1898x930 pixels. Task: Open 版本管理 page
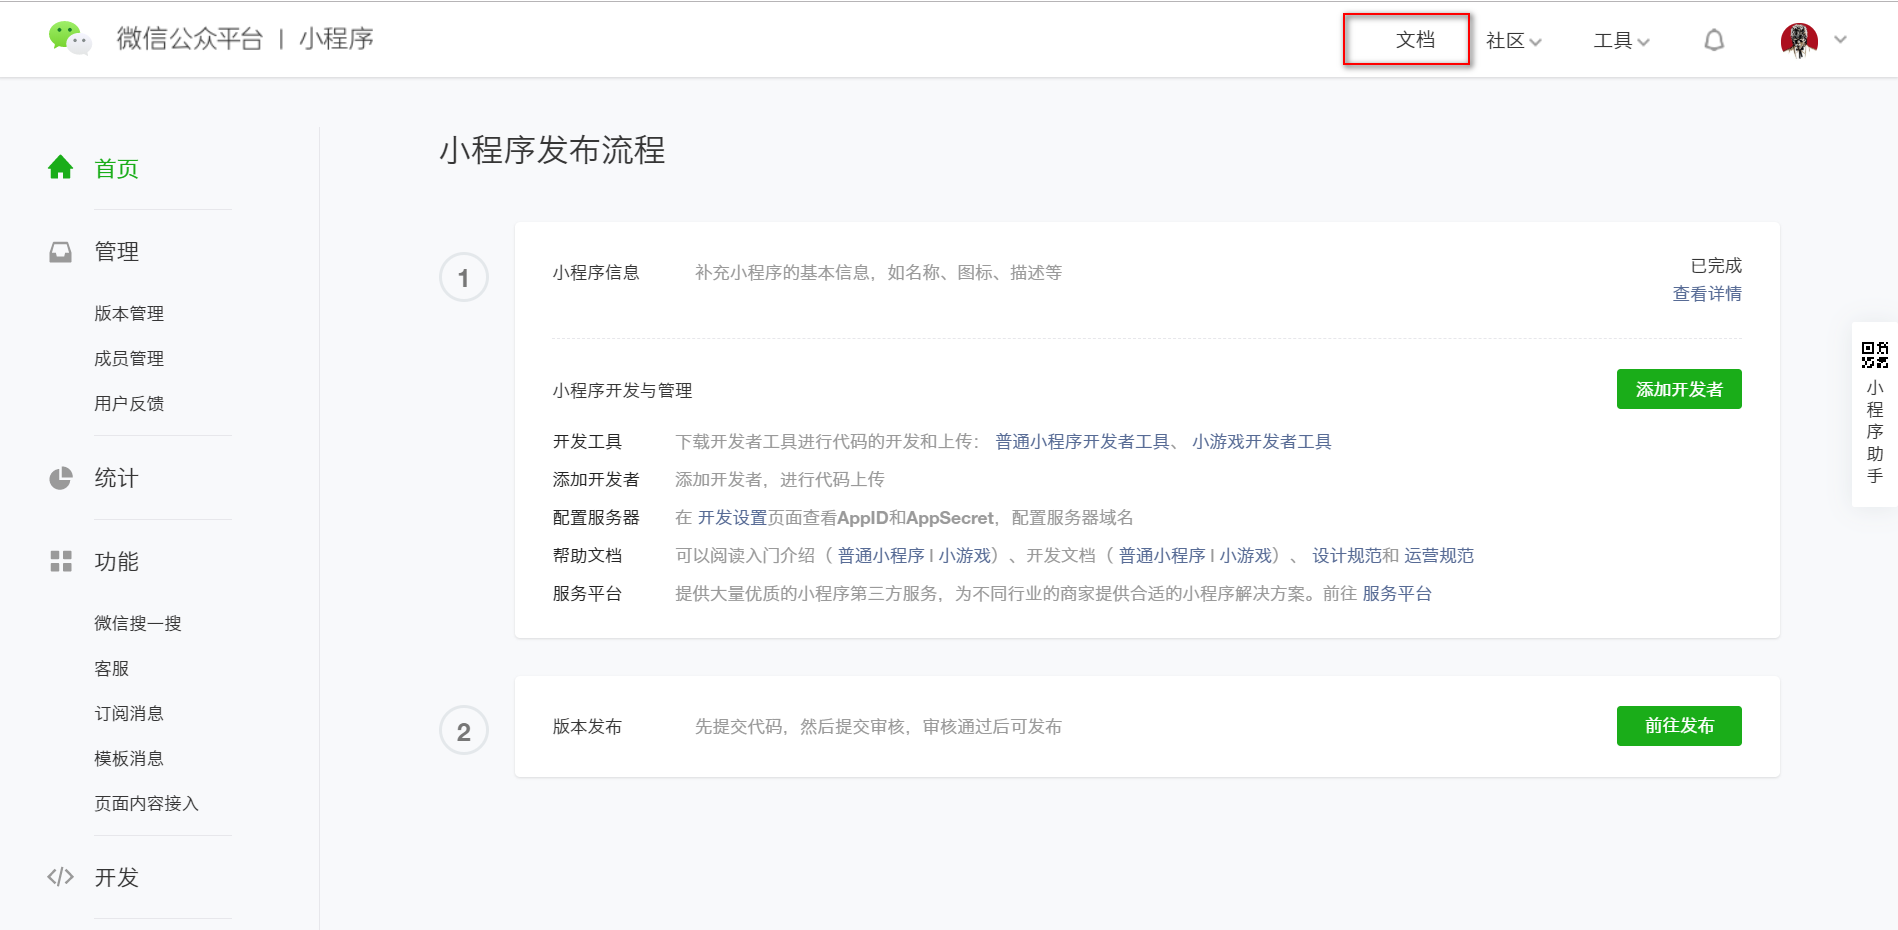point(129,314)
